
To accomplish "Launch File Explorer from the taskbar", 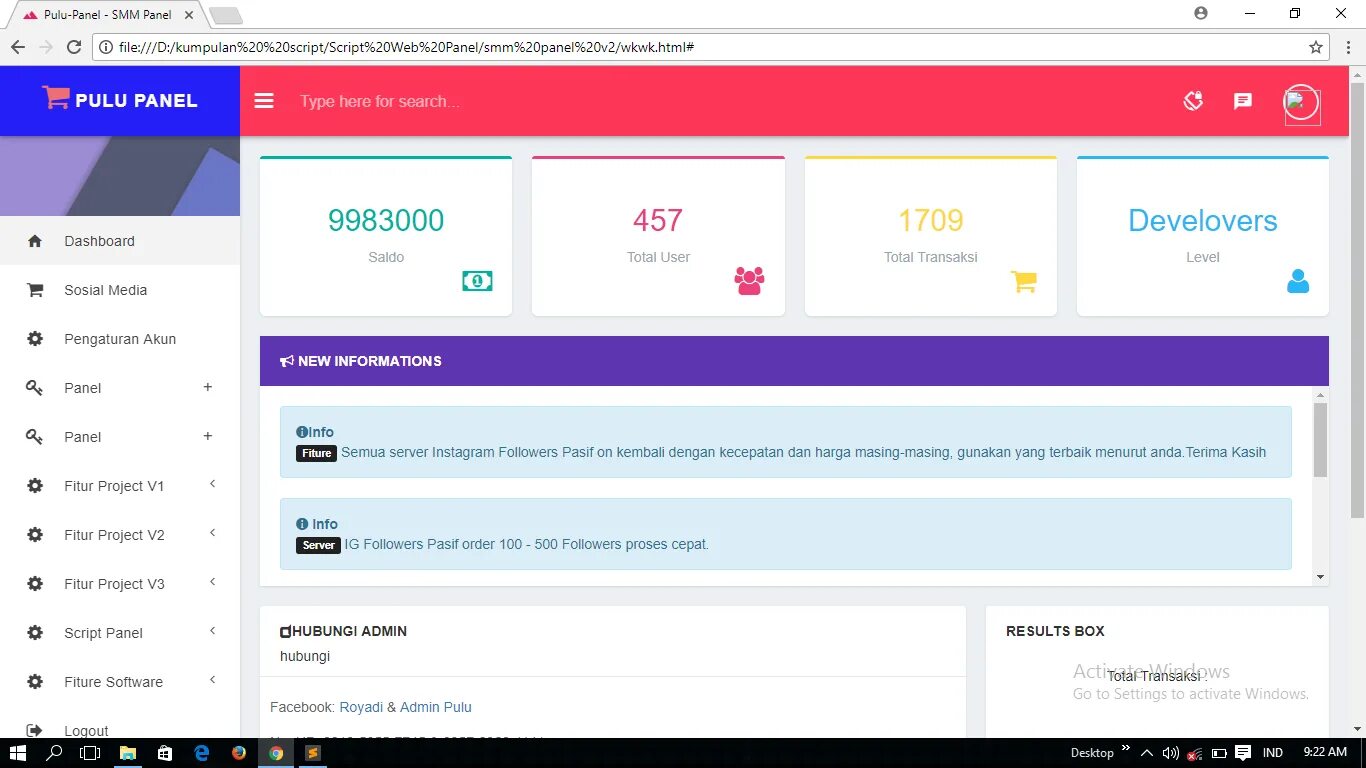I will (128, 752).
